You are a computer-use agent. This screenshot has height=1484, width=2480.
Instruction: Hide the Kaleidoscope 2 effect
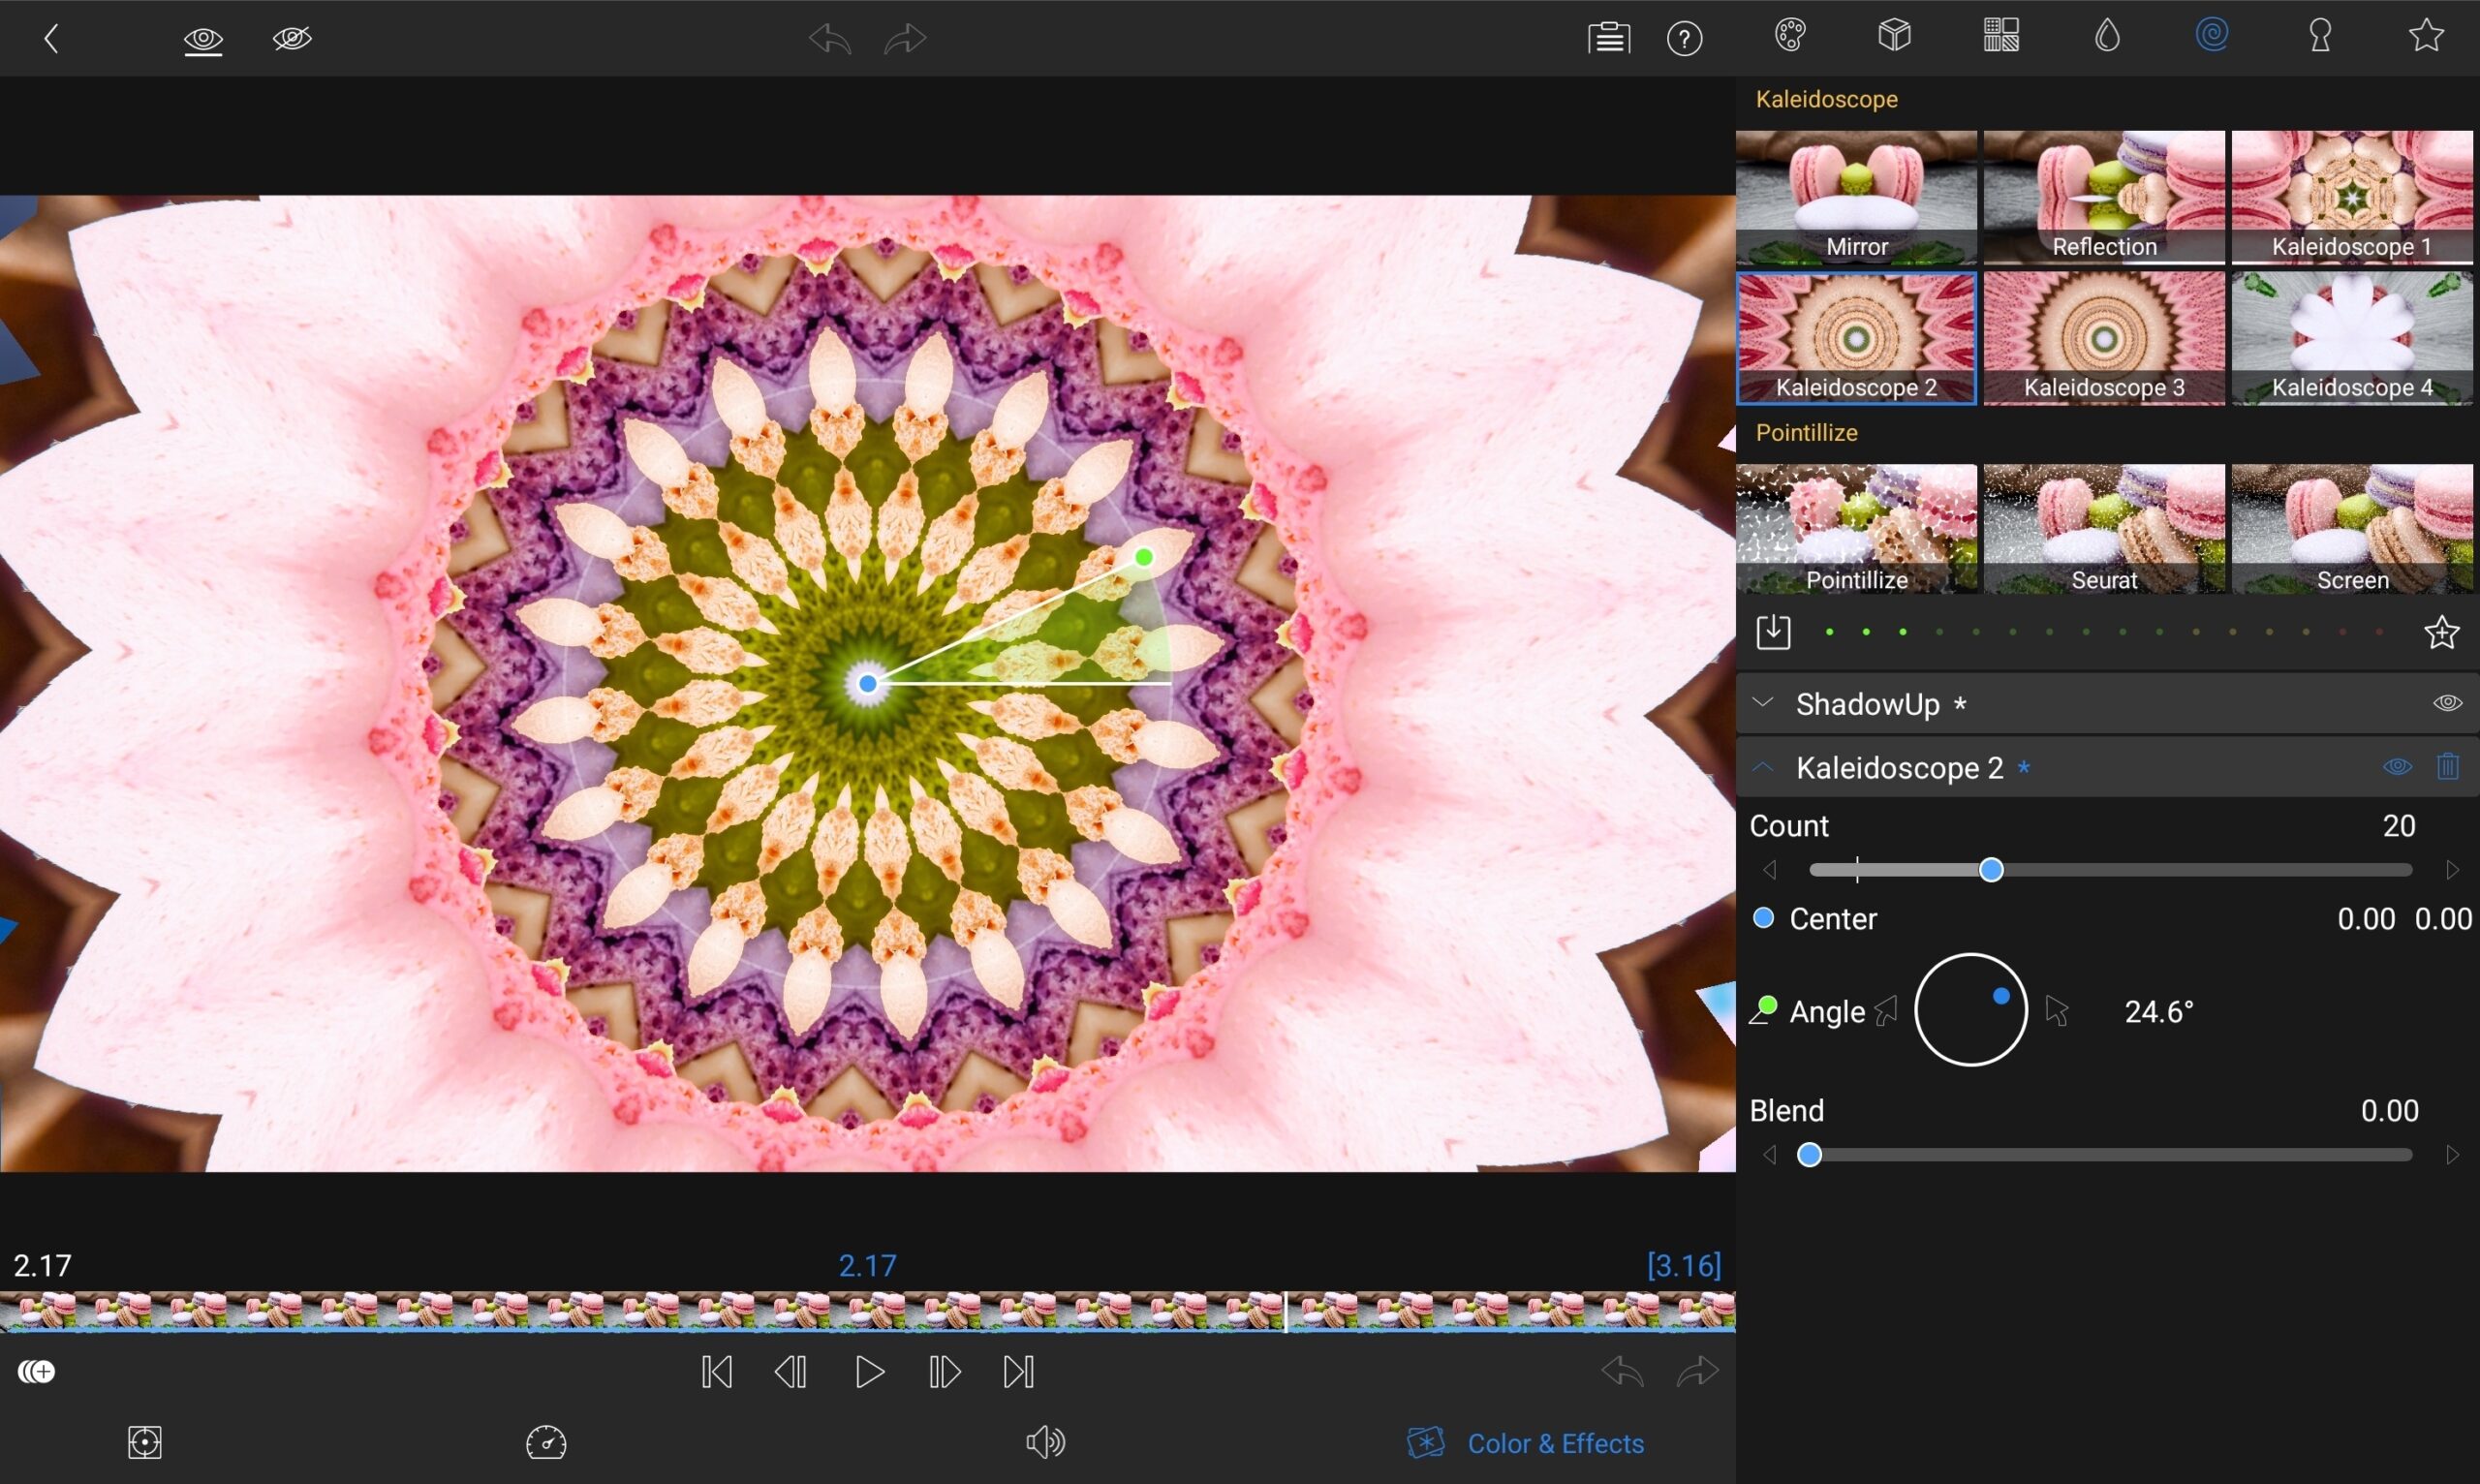(x=2397, y=767)
